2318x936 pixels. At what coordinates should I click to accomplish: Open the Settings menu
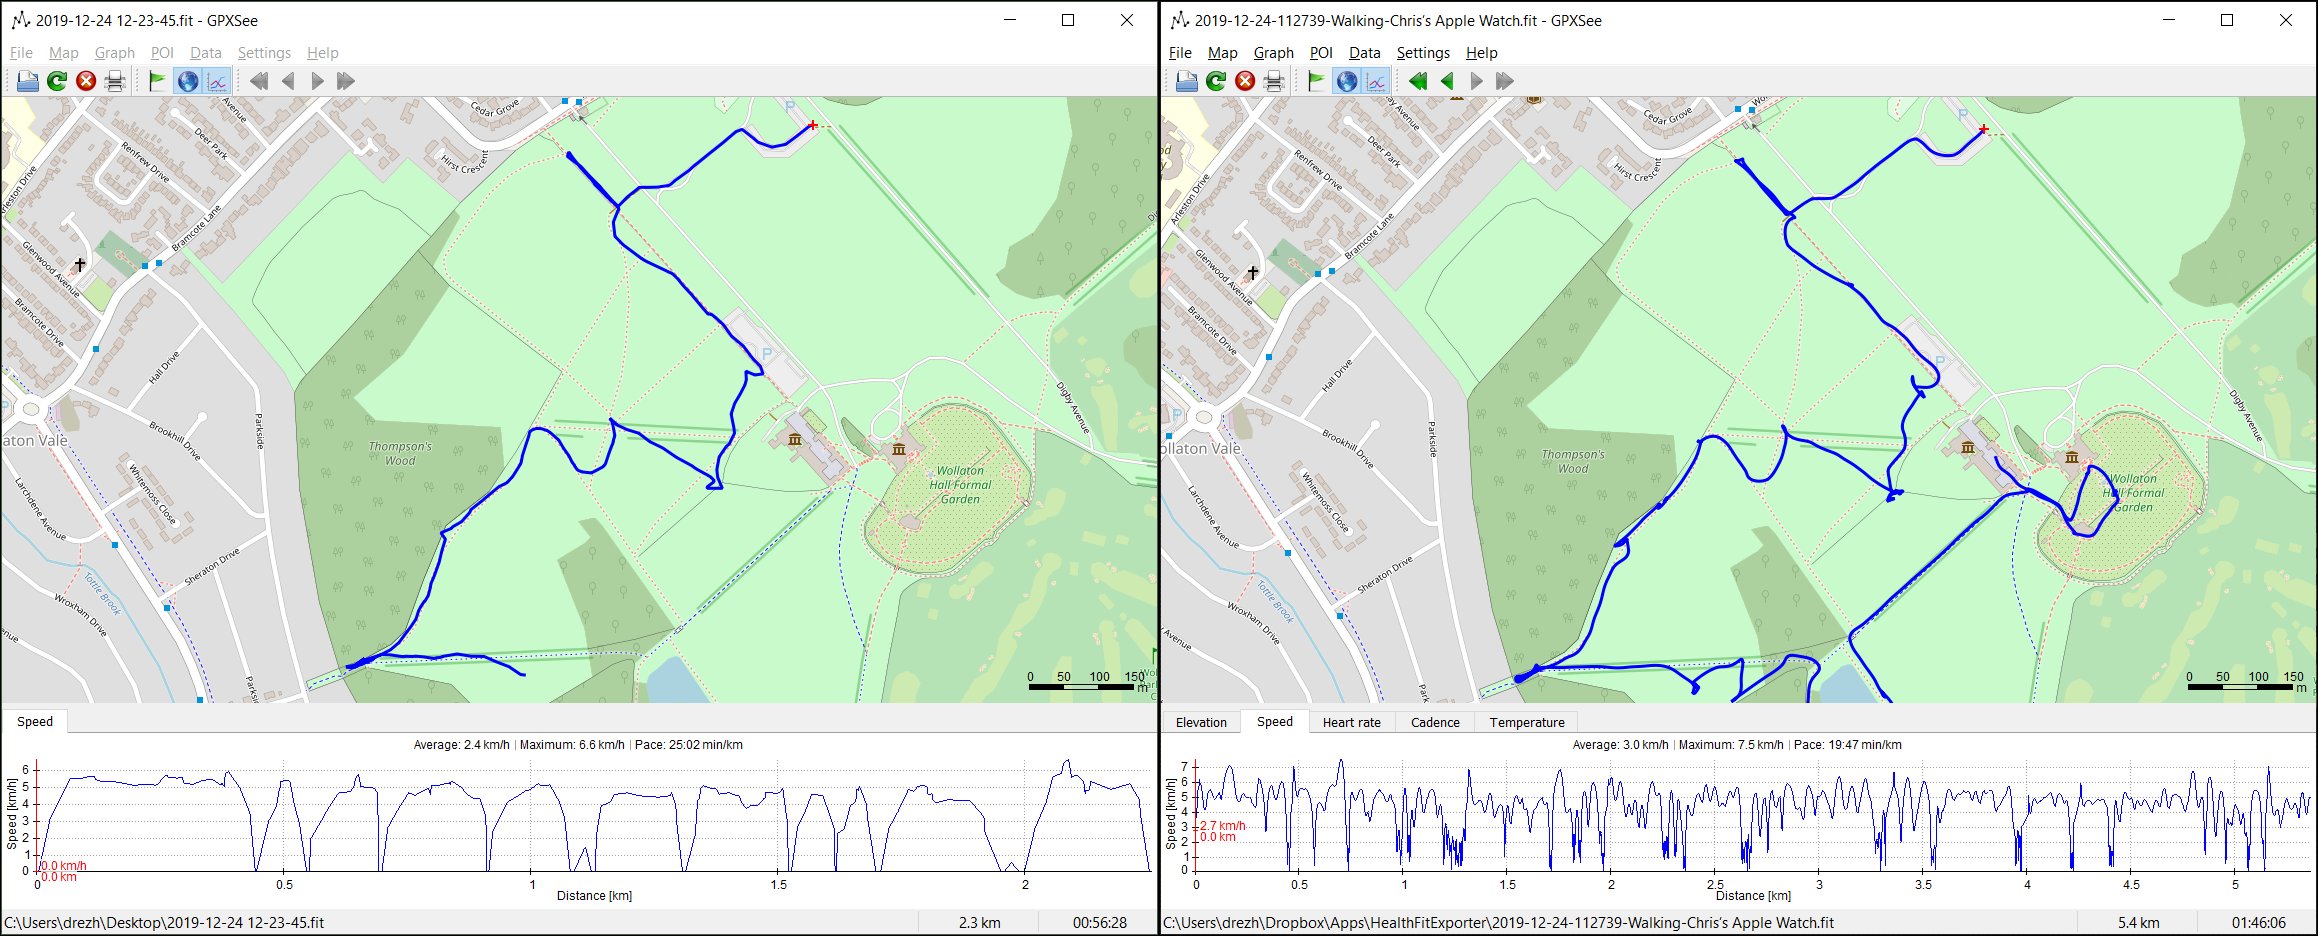coord(264,52)
